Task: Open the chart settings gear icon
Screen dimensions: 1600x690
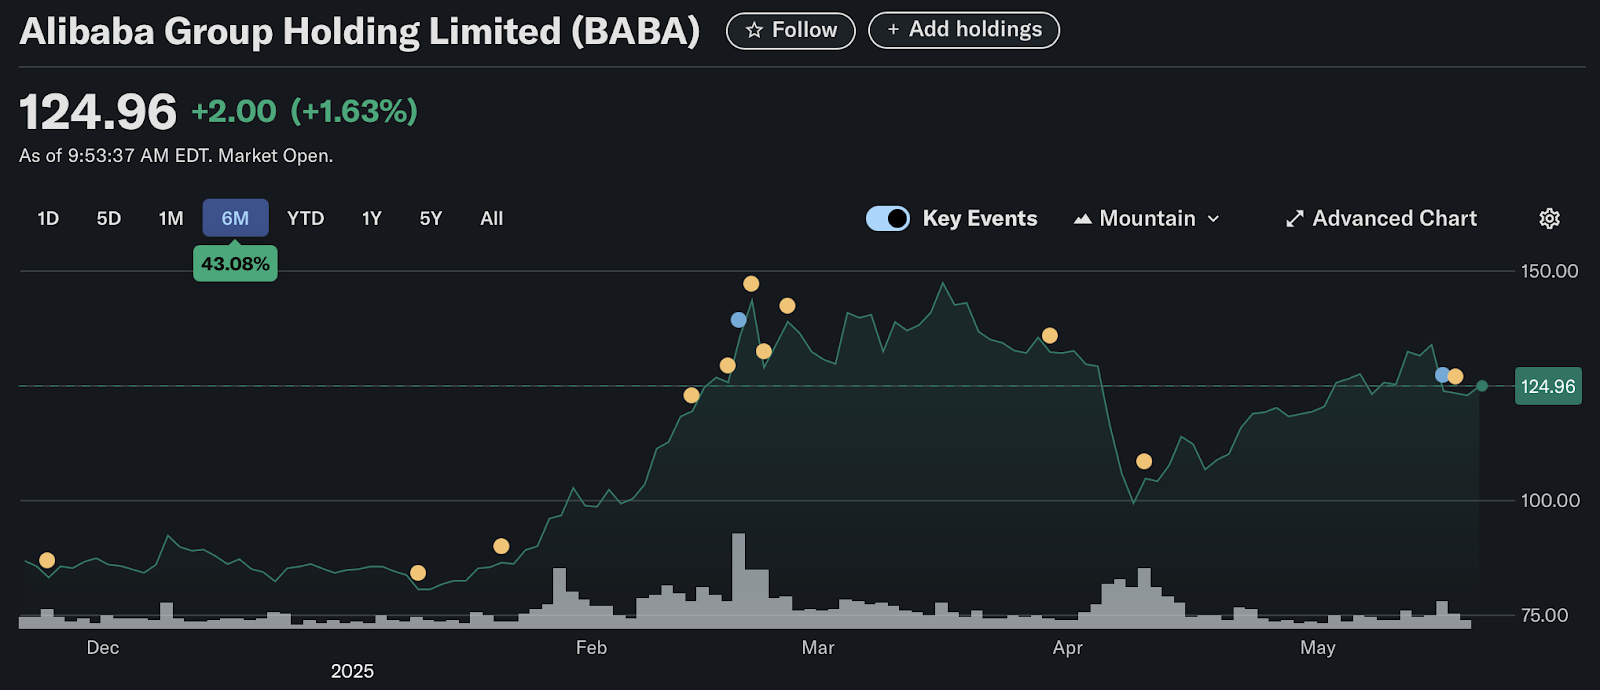Action: pos(1549,218)
